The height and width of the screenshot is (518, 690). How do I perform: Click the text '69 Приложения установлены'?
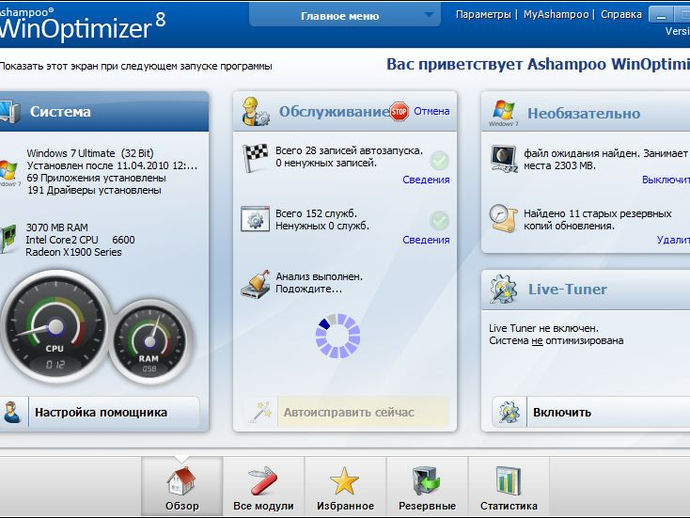click(x=96, y=178)
